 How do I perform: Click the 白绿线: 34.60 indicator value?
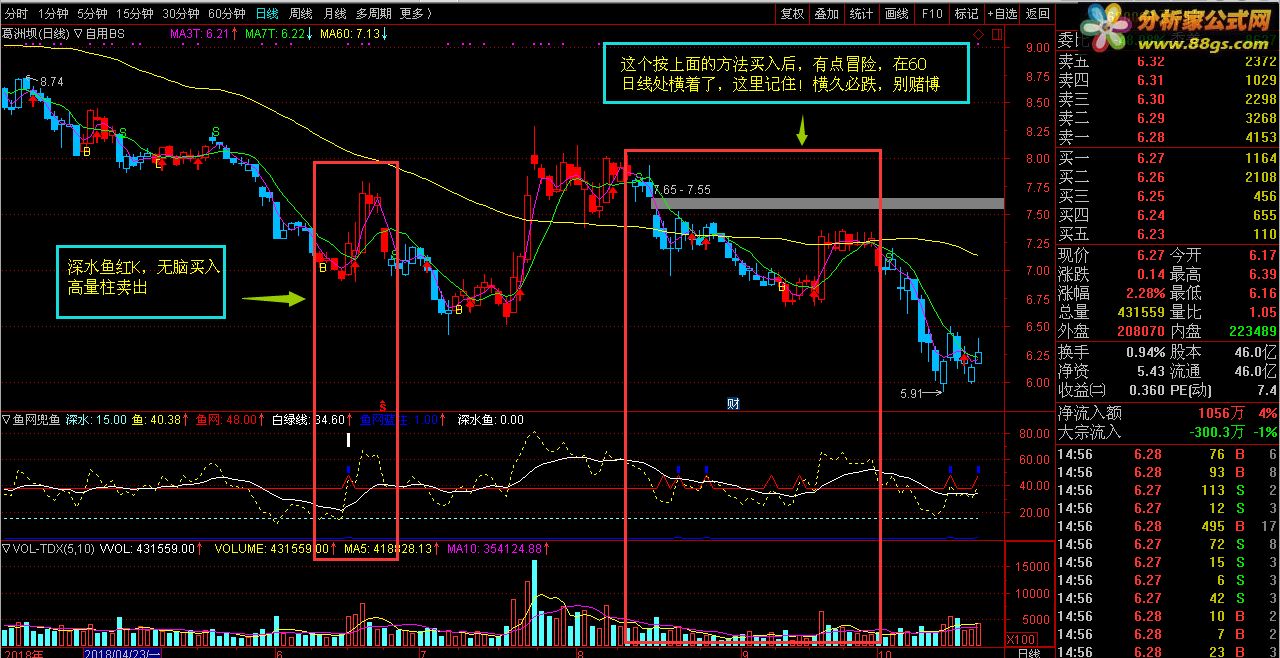coord(314,420)
